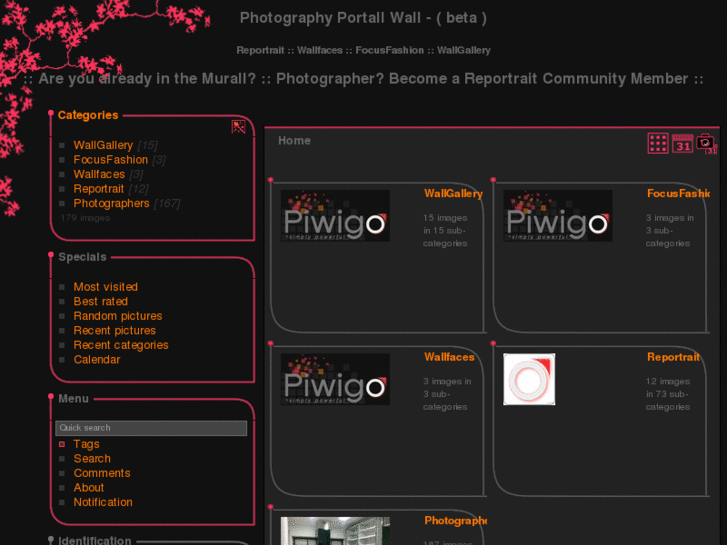Screen dimensions: 727x545
Task: Click the Reportrait album title in the grid
Action: (x=673, y=357)
